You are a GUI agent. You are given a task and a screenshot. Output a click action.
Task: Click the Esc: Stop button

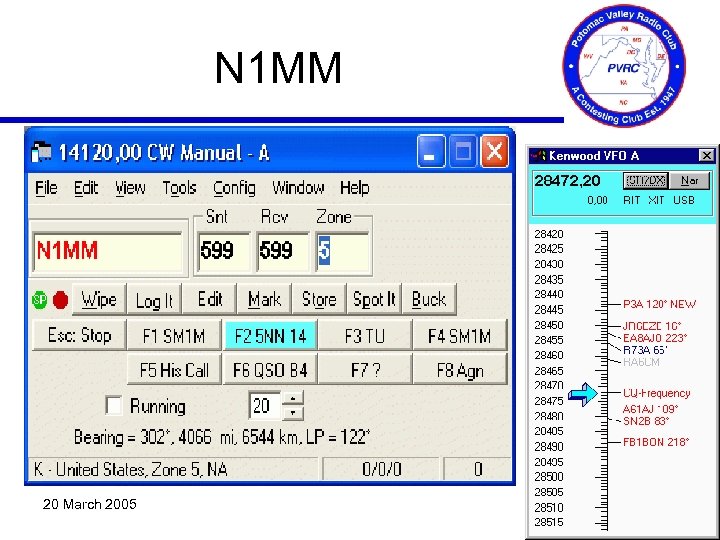click(x=79, y=336)
